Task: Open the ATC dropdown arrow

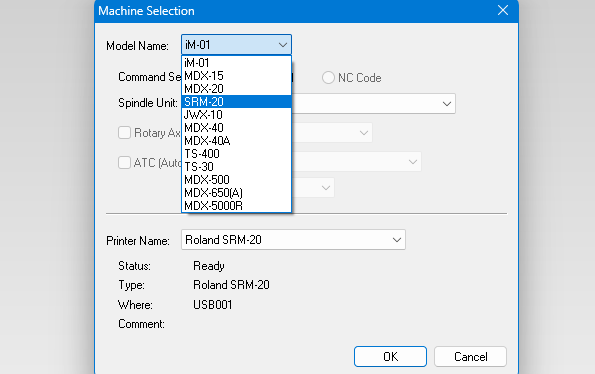Action: (x=412, y=162)
